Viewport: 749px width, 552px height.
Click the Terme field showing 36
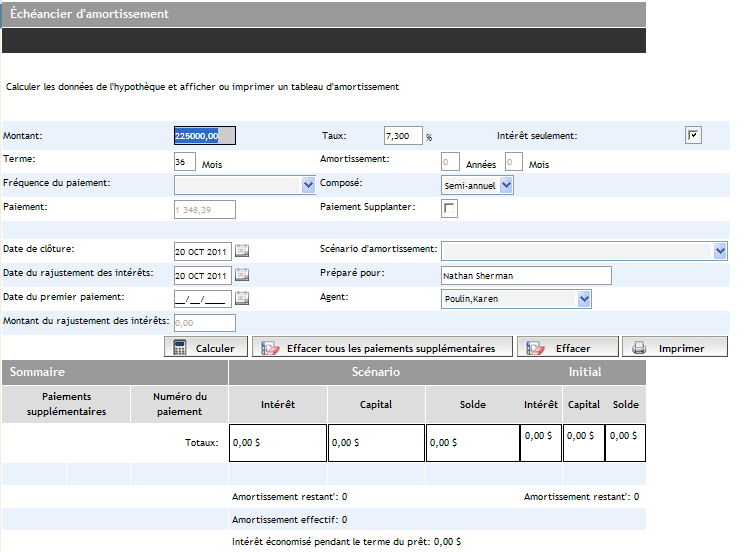coord(185,161)
